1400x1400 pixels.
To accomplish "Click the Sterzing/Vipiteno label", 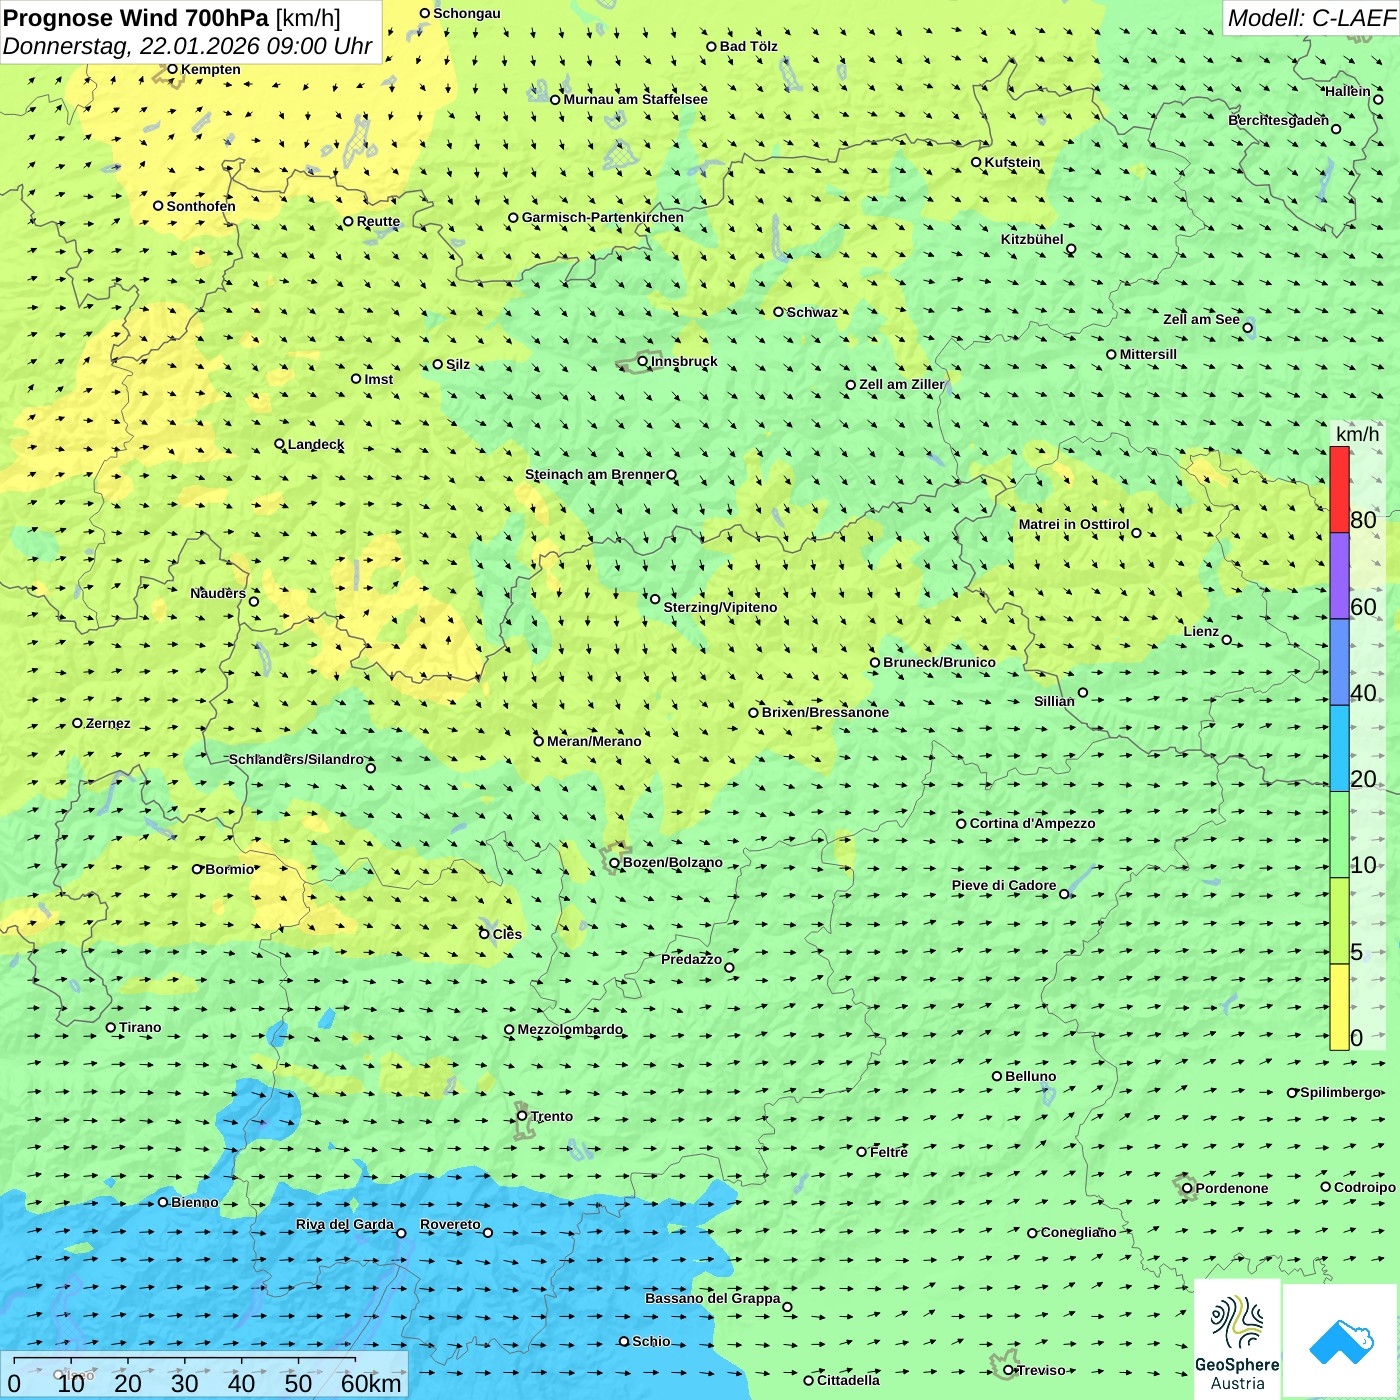I will [x=720, y=607].
